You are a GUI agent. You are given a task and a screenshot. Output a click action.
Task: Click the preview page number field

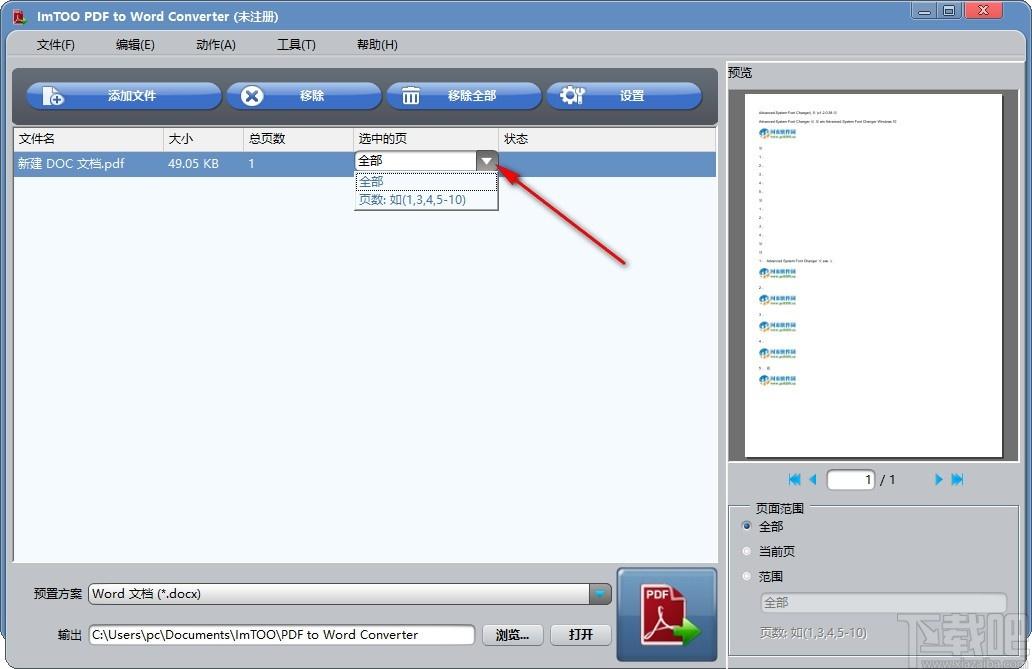tap(851, 479)
